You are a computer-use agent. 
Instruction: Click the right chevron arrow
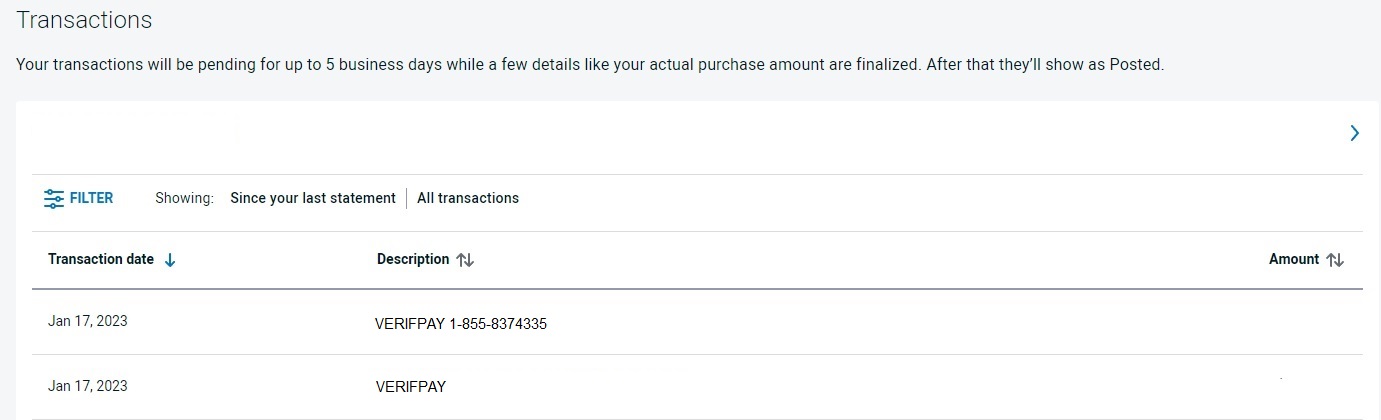(1354, 133)
